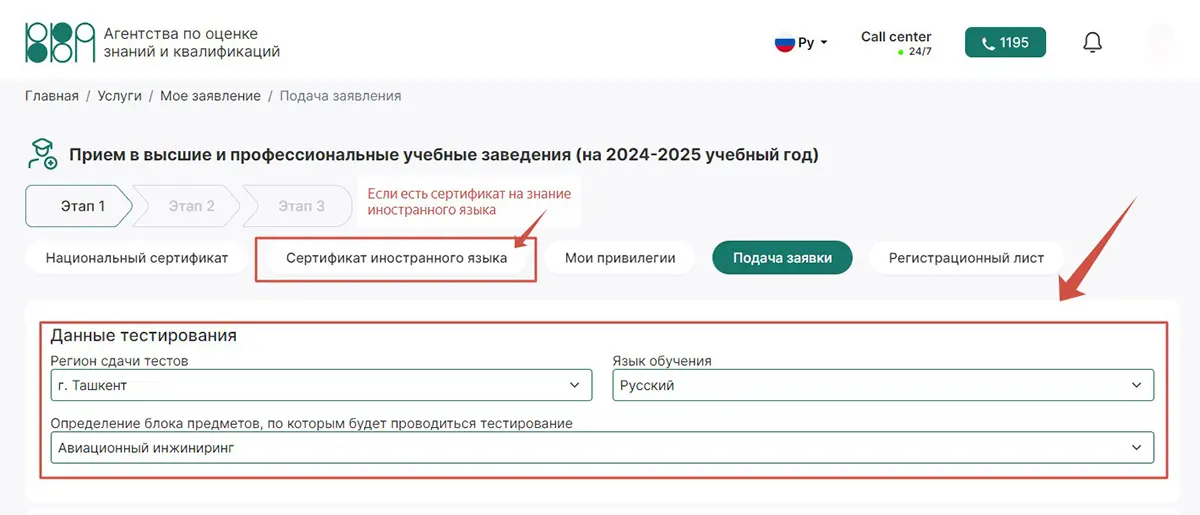
Task: Select the Подача заявки tab
Action: 781,258
